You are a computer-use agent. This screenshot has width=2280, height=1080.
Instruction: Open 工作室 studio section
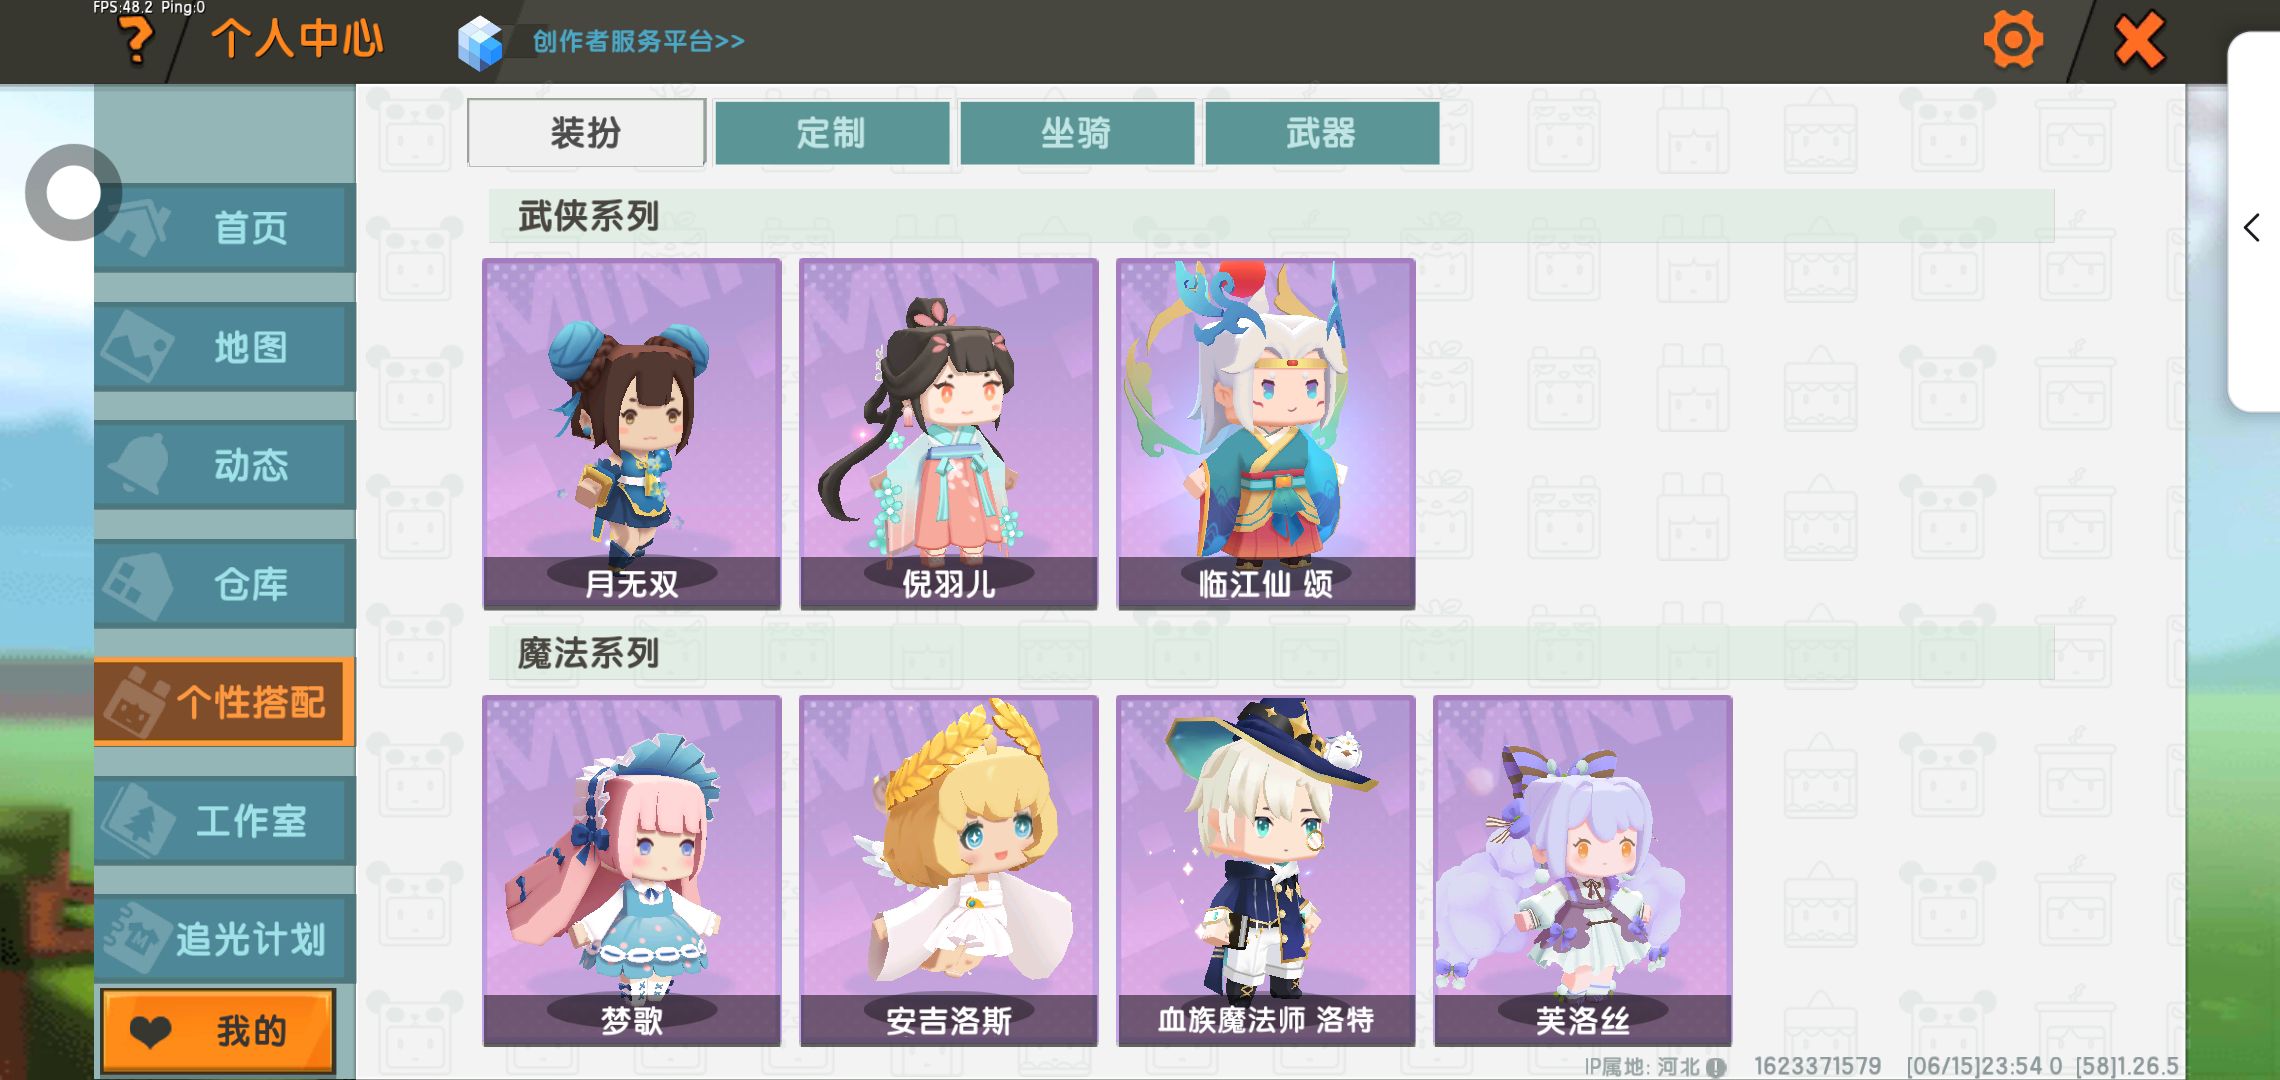click(225, 820)
